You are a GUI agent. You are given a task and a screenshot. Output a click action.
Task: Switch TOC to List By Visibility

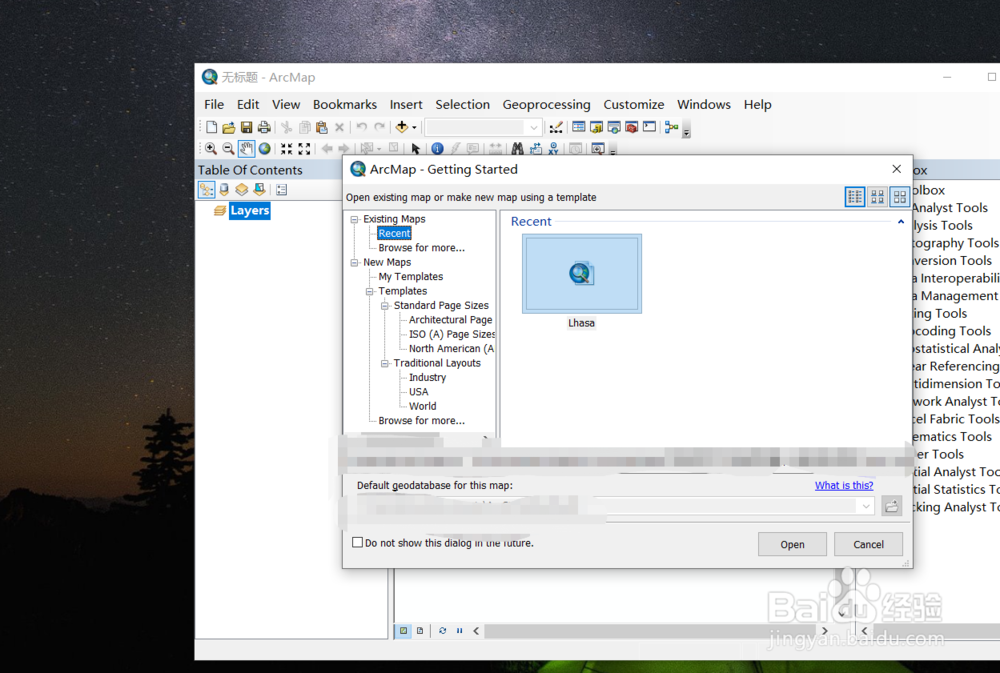[241, 189]
